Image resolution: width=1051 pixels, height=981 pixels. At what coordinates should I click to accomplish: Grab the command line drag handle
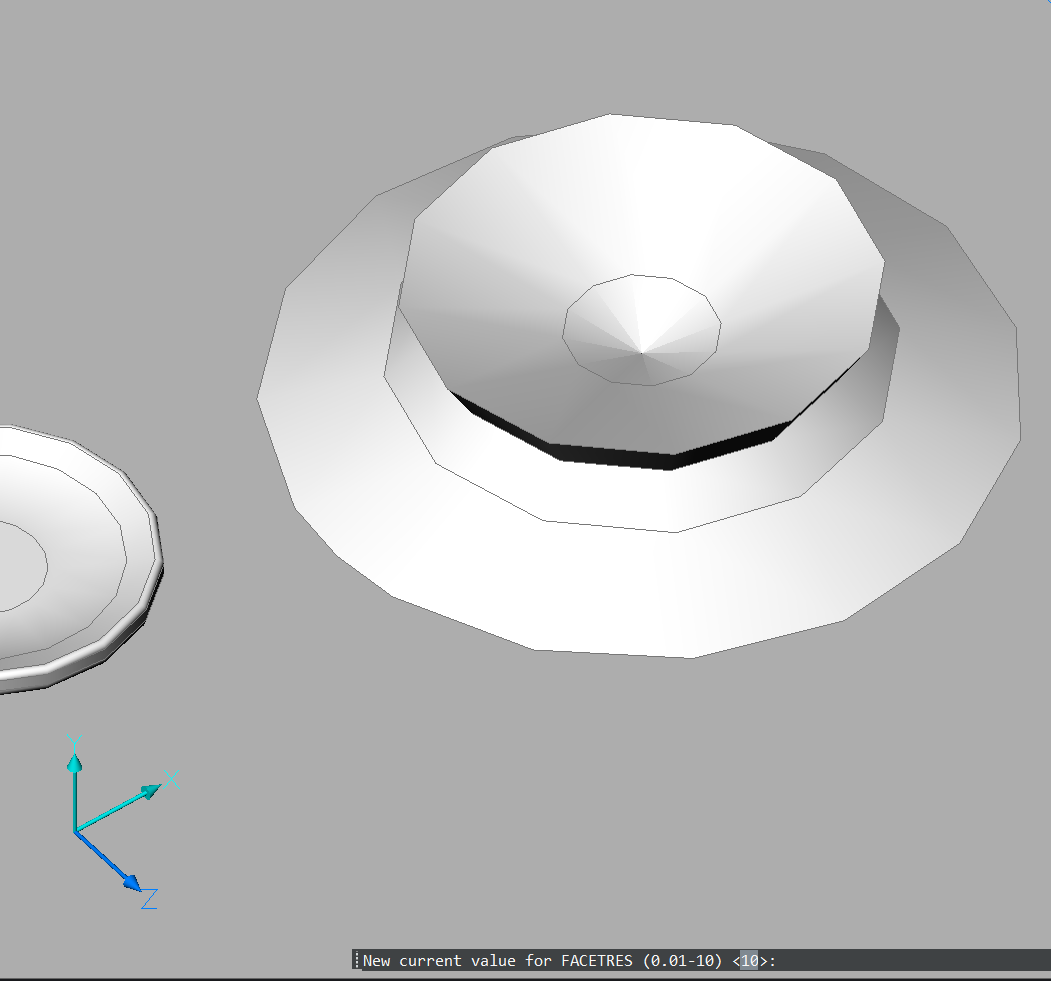tap(356, 960)
